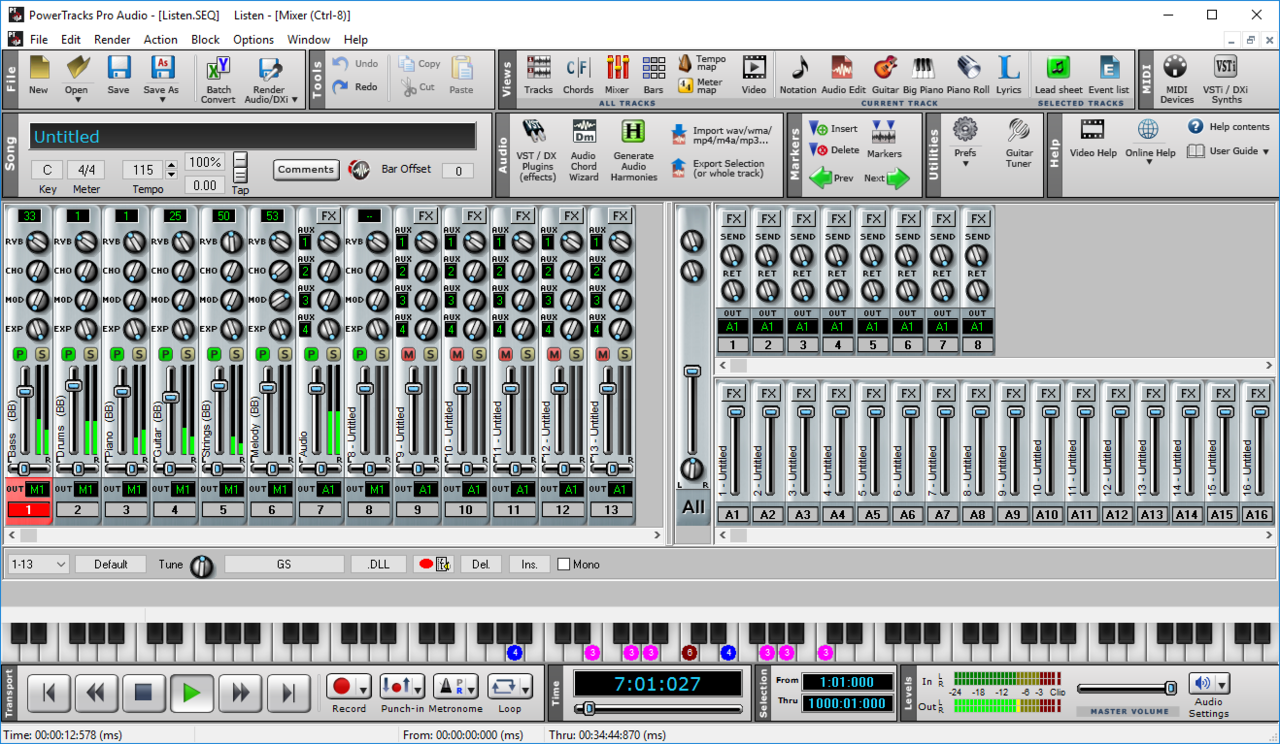This screenshot has width=1280, height=744.
Task: Open the Chords view
Action: click(578, 75)
